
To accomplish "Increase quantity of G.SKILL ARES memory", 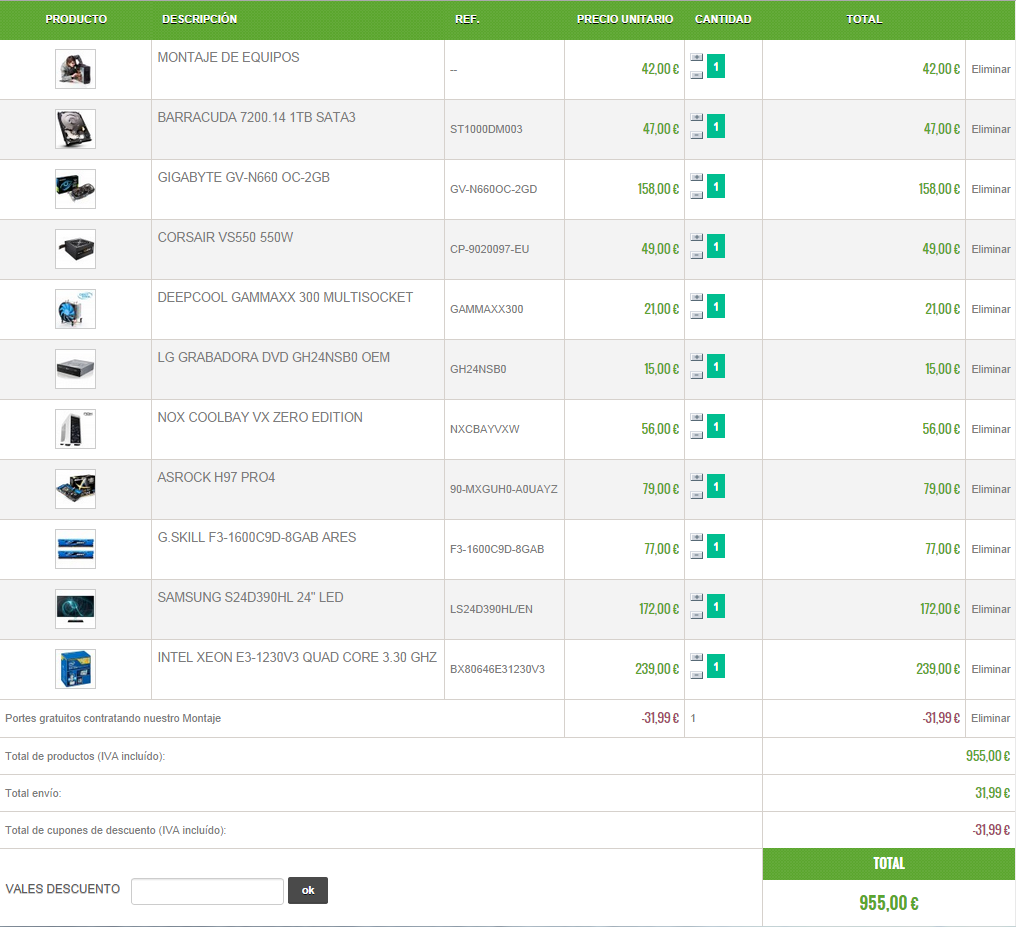I will point(697,538).
